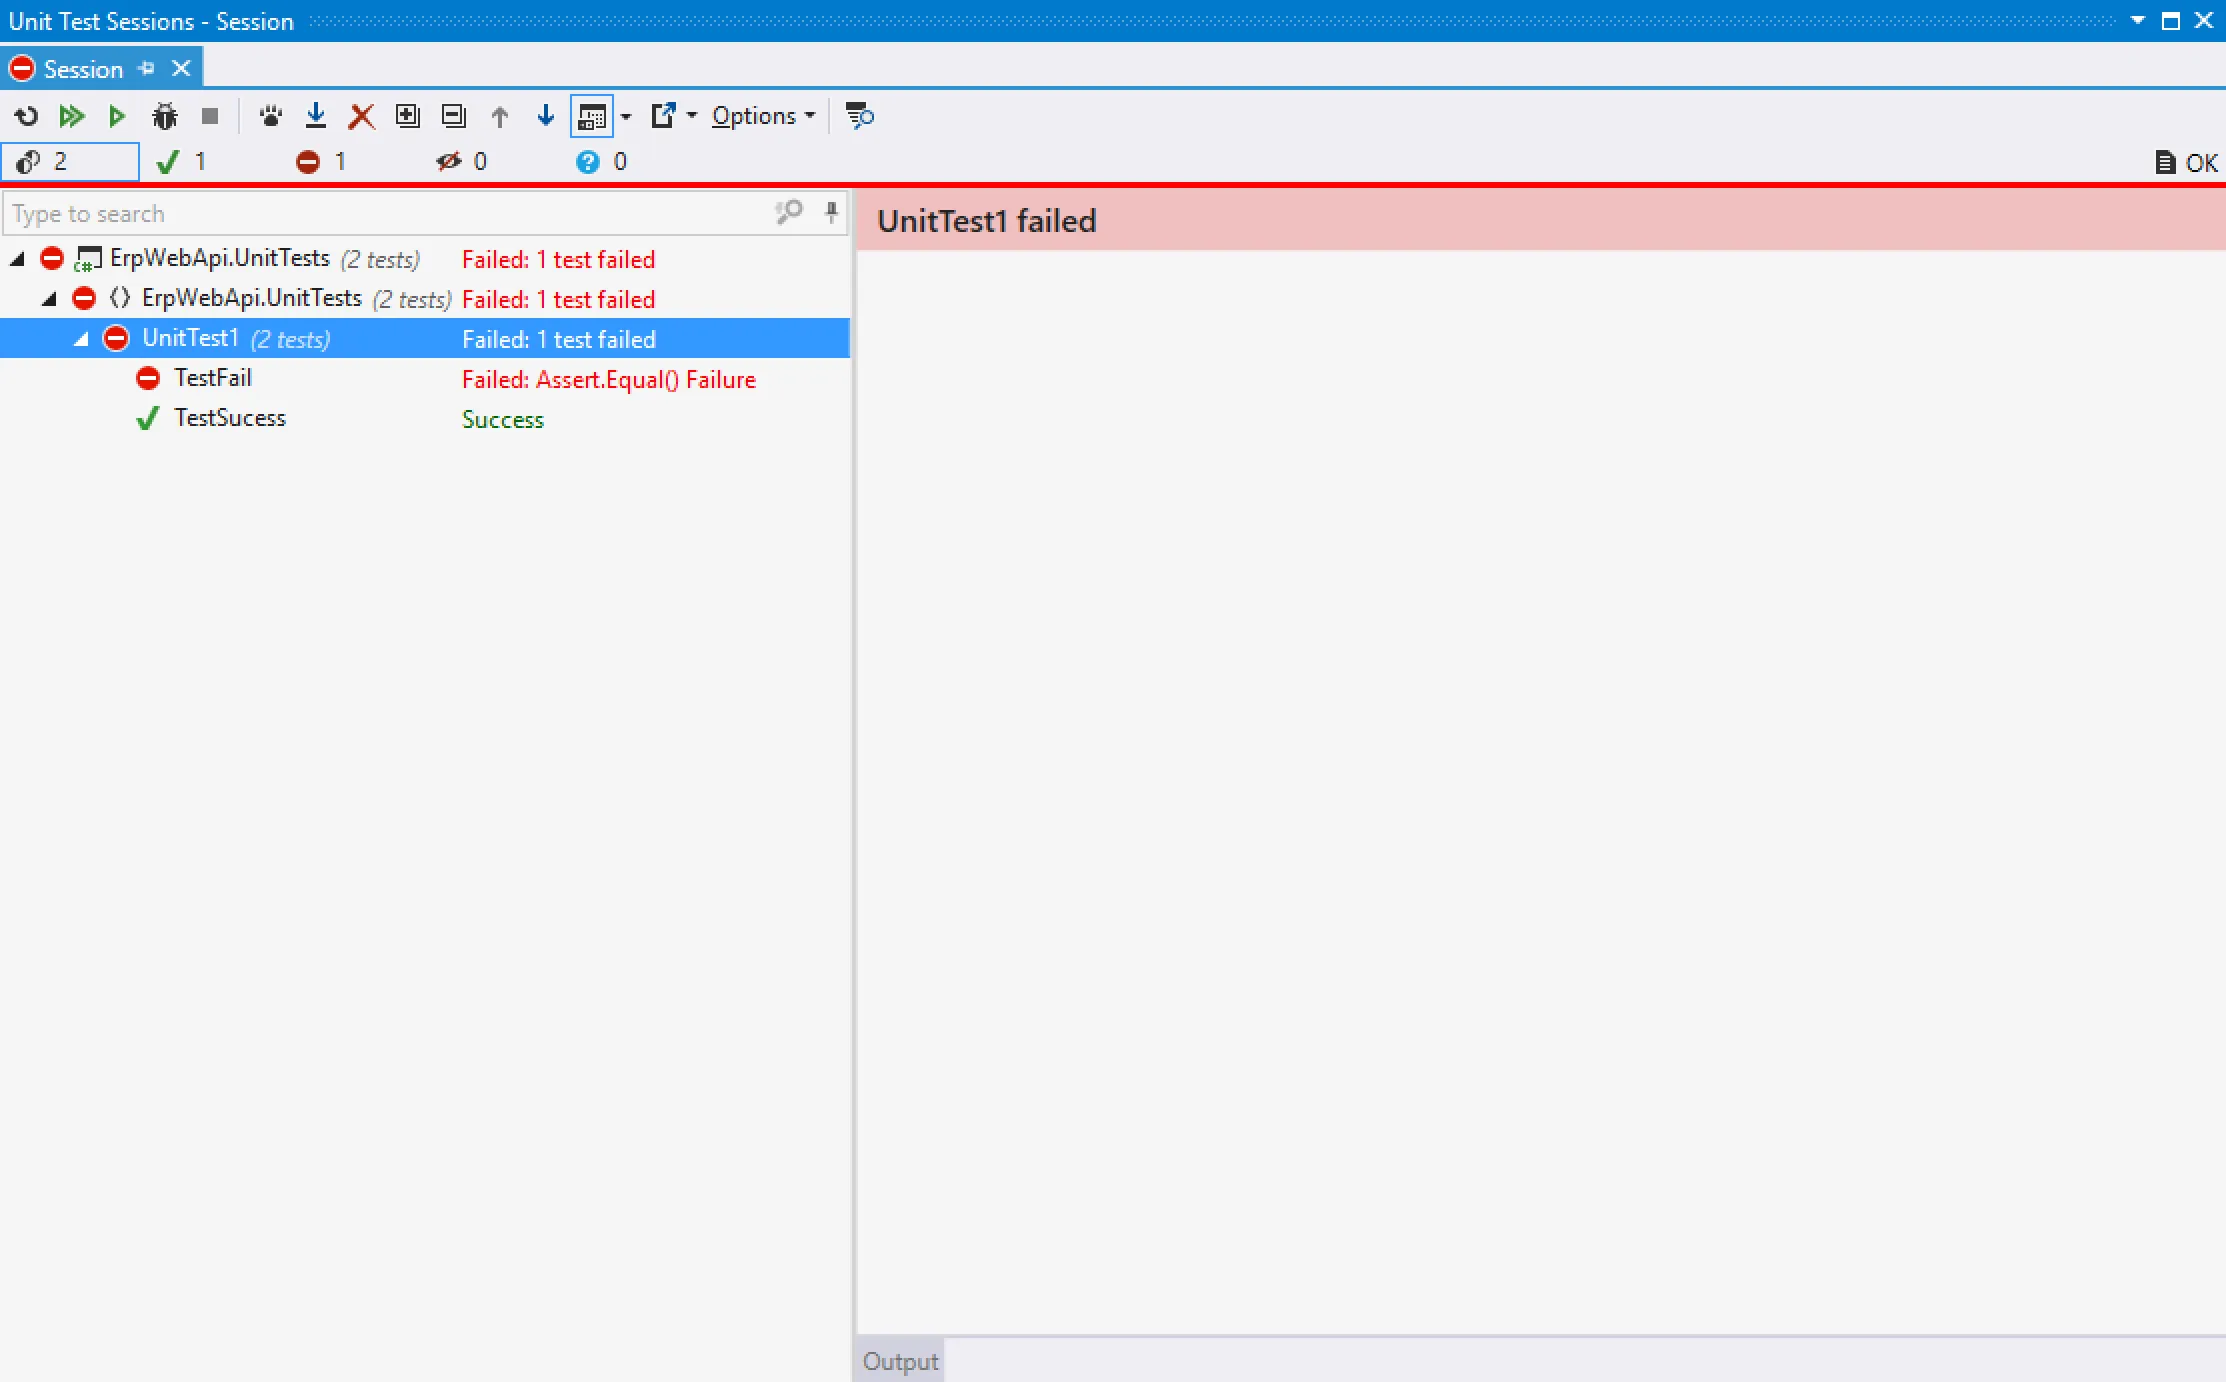Select the TestFail test entry
This screenshot has width=2226, height=1382.
212,378
